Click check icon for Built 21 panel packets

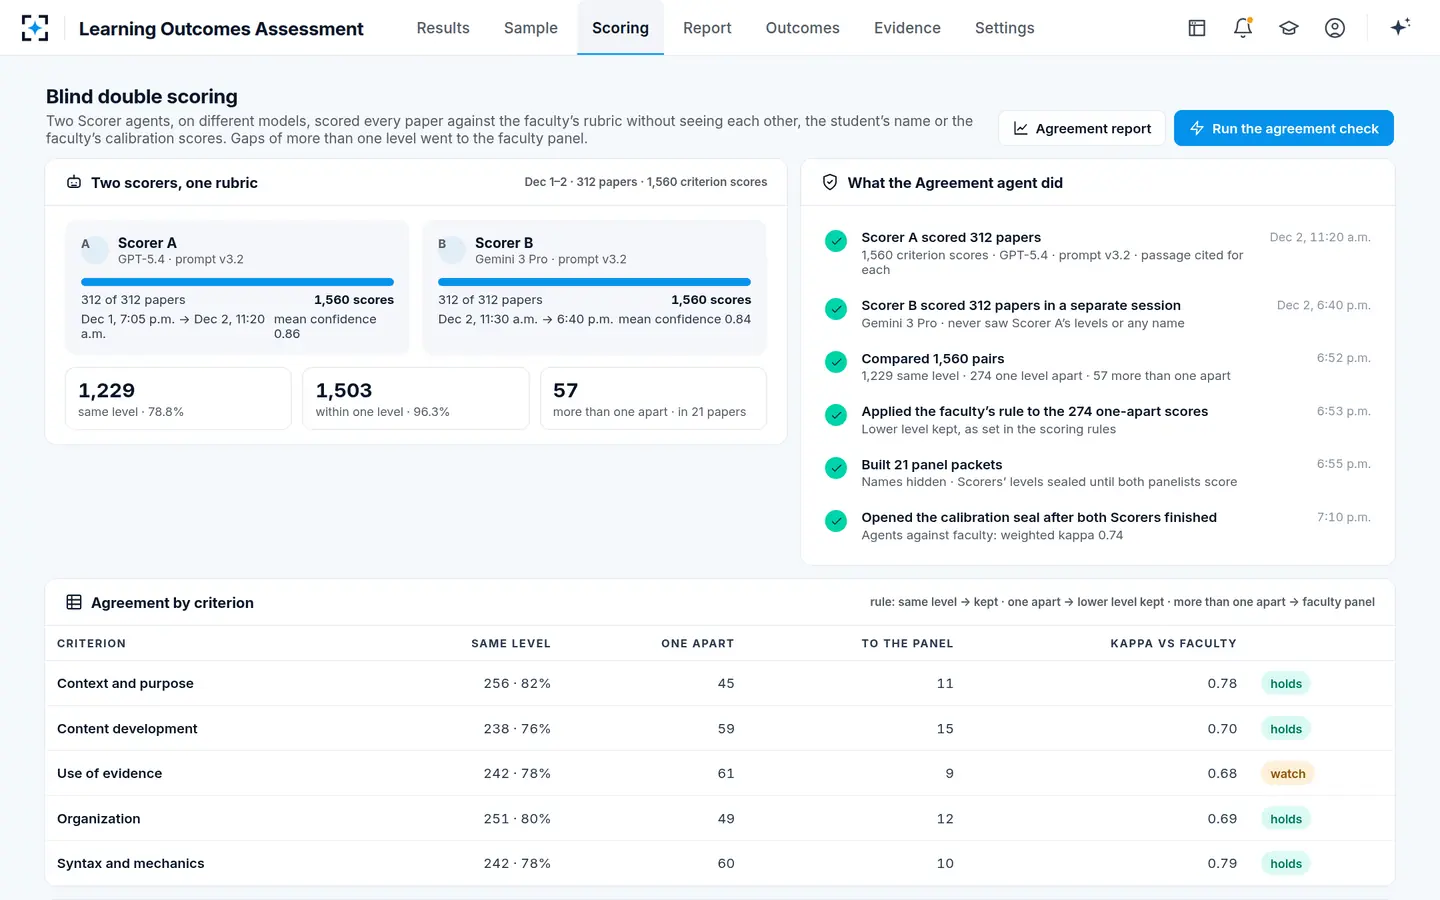836,468
